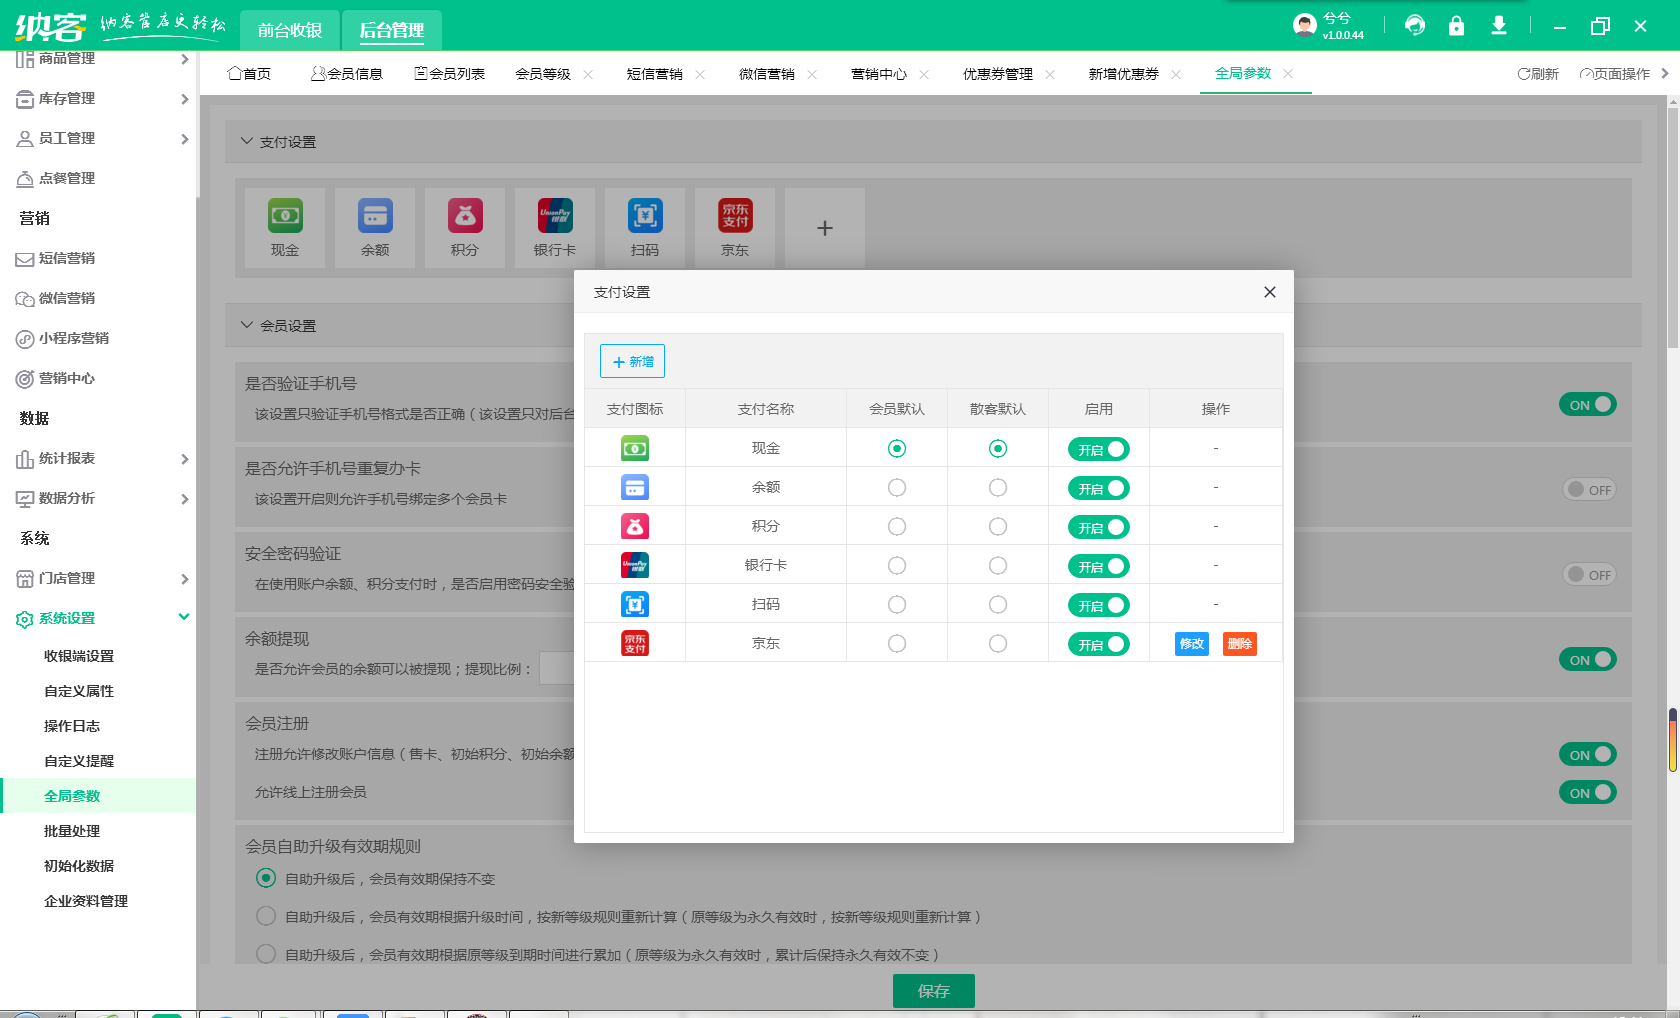Click the 新增 button in payment dialog
The height and width of the screenshot is (1018, 1680).
pos(631,360)
